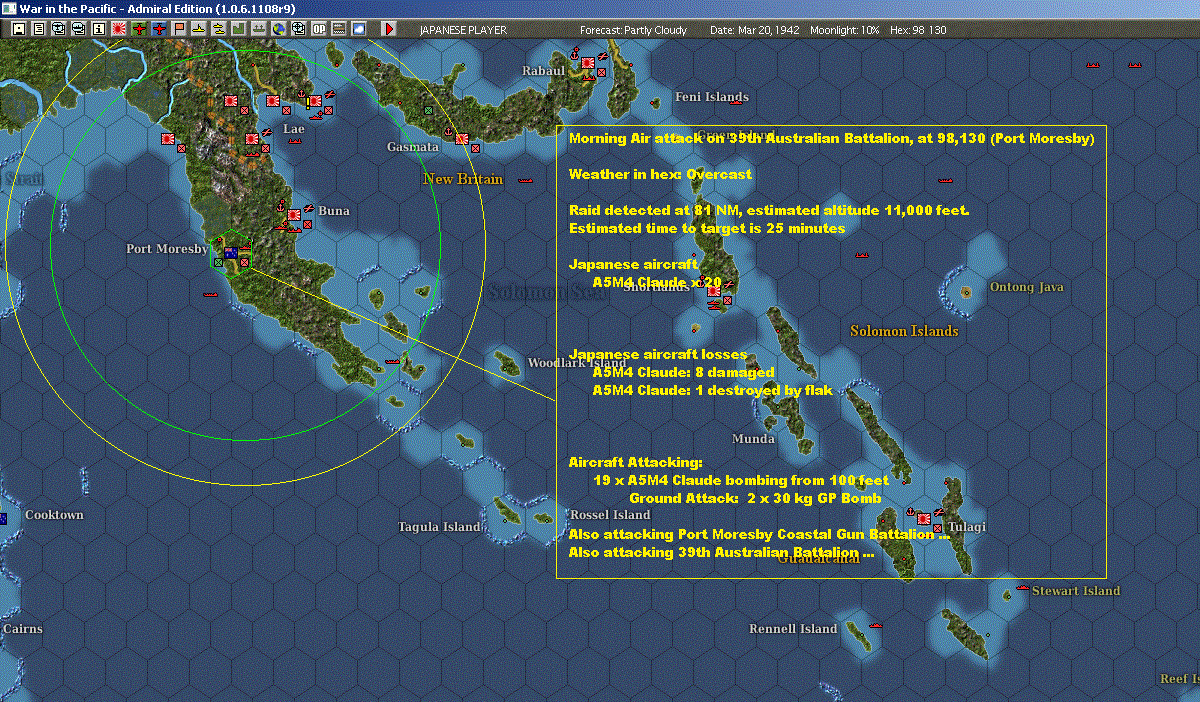The image size is (1200, 702).
Task: Click the cloud weather toolbar icon
Action: pyautogui.click(x=358, y=29)
